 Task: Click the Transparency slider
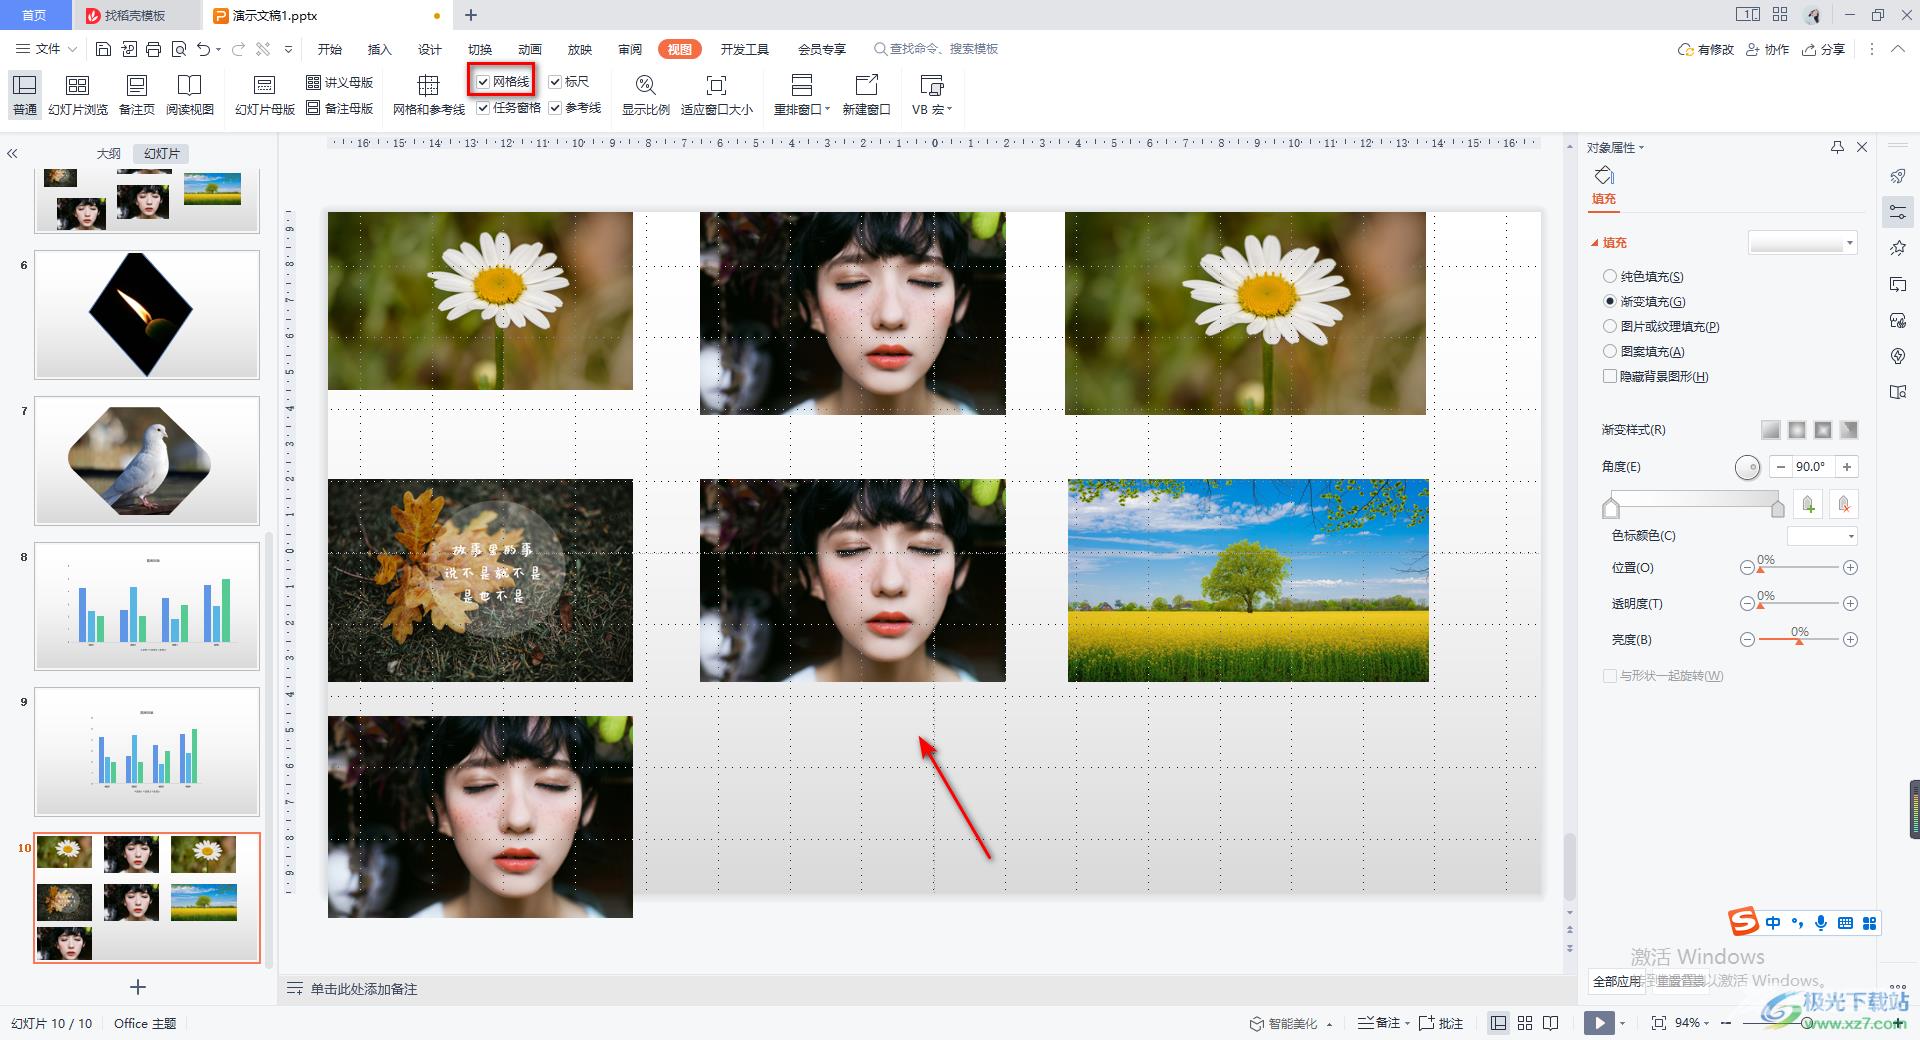pos(1799,604)
